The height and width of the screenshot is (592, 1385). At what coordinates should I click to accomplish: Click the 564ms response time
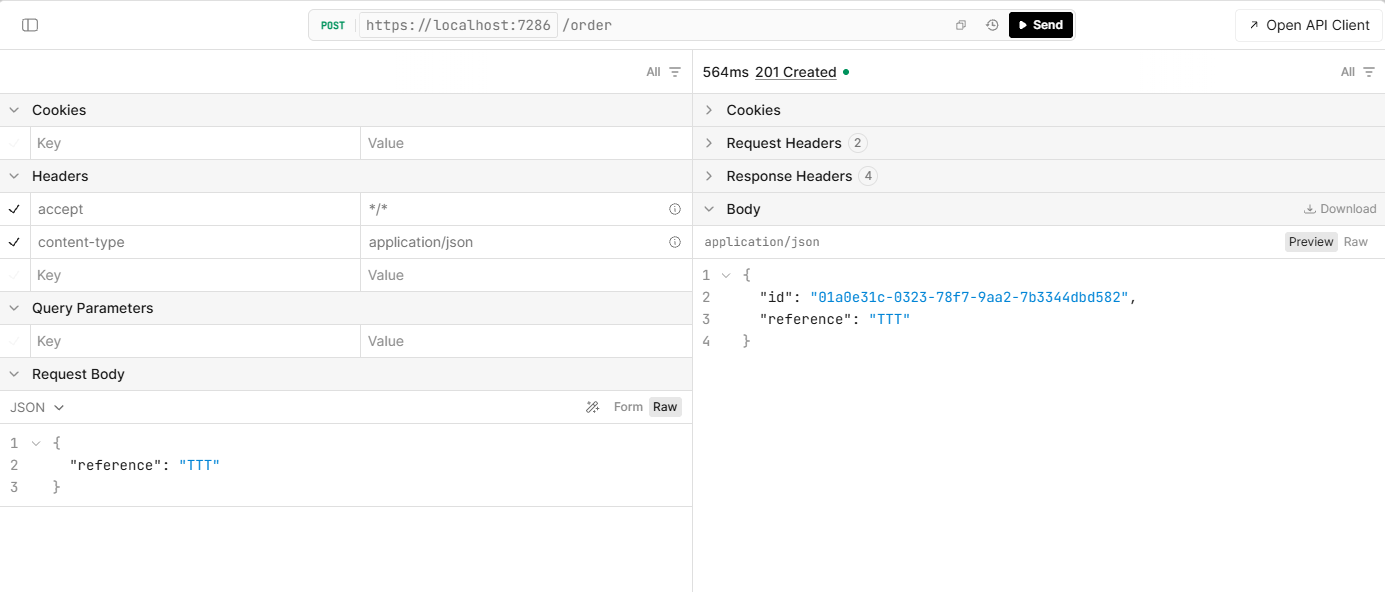[x=725, y=72]
